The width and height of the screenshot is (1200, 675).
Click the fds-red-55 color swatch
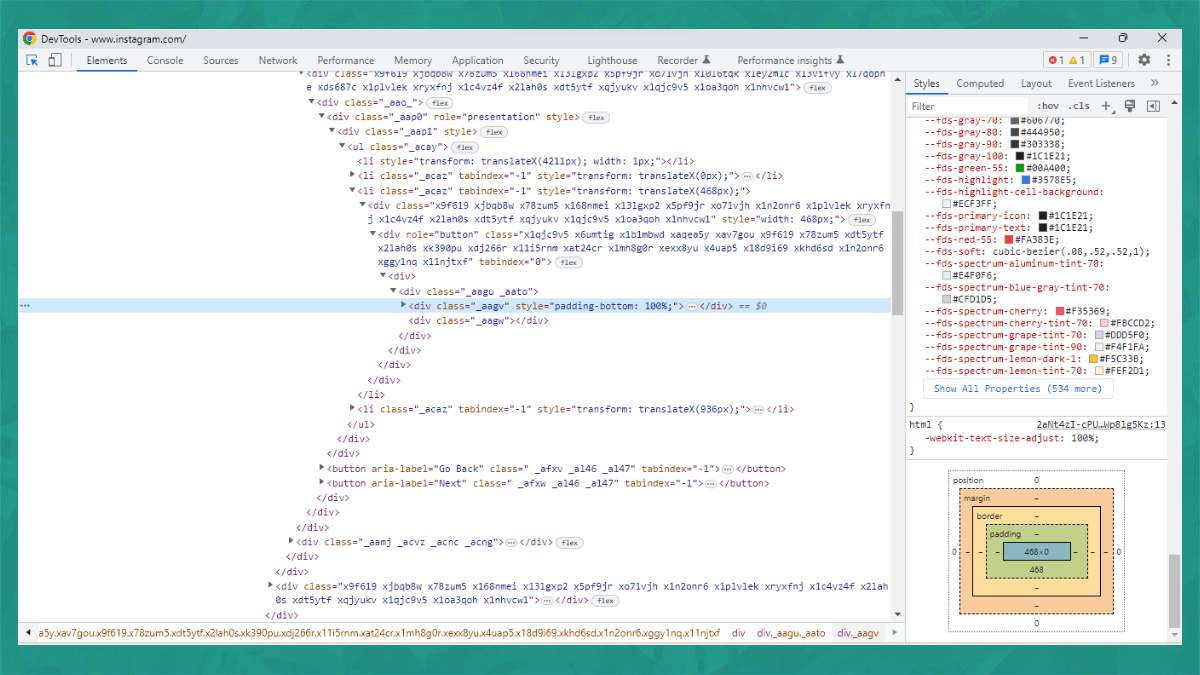(1008, 241)
